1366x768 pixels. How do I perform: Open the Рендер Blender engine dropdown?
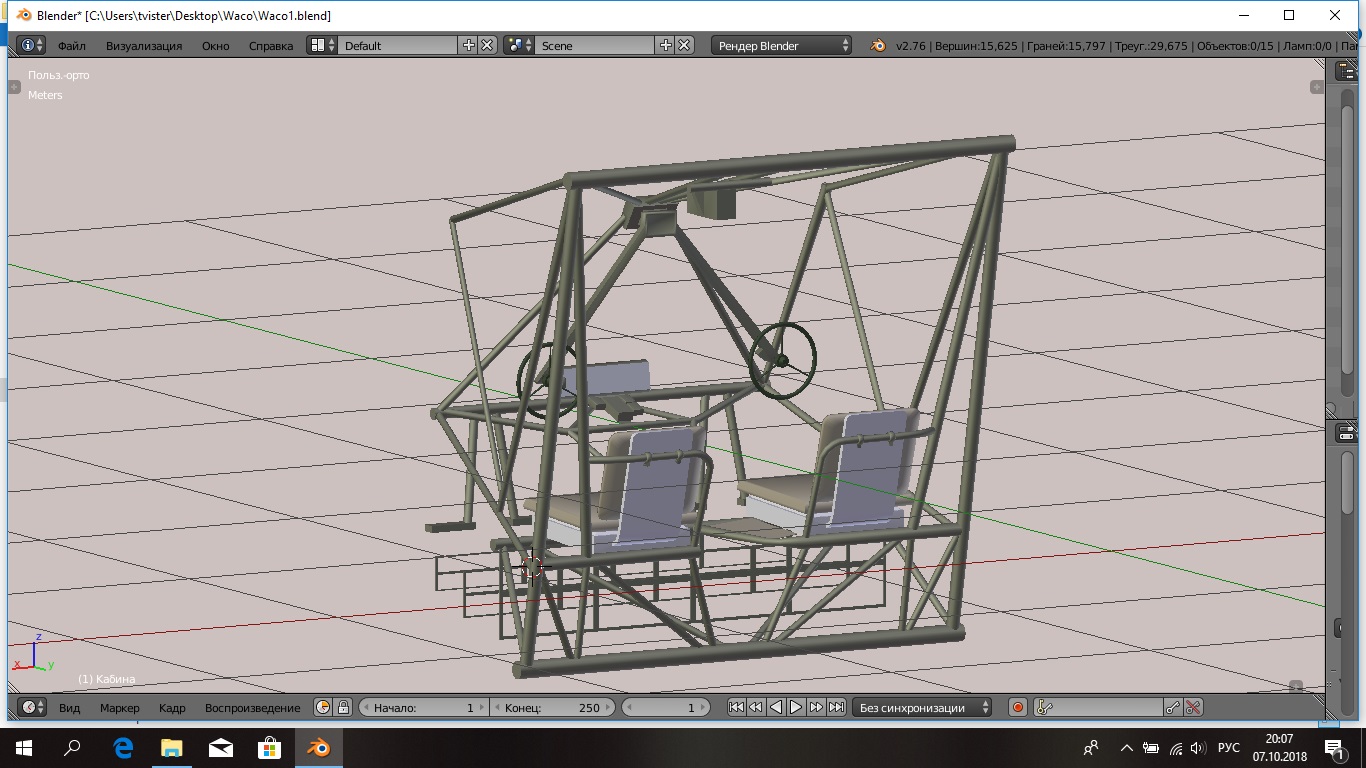pyautogui.click(x=782, y=45)
